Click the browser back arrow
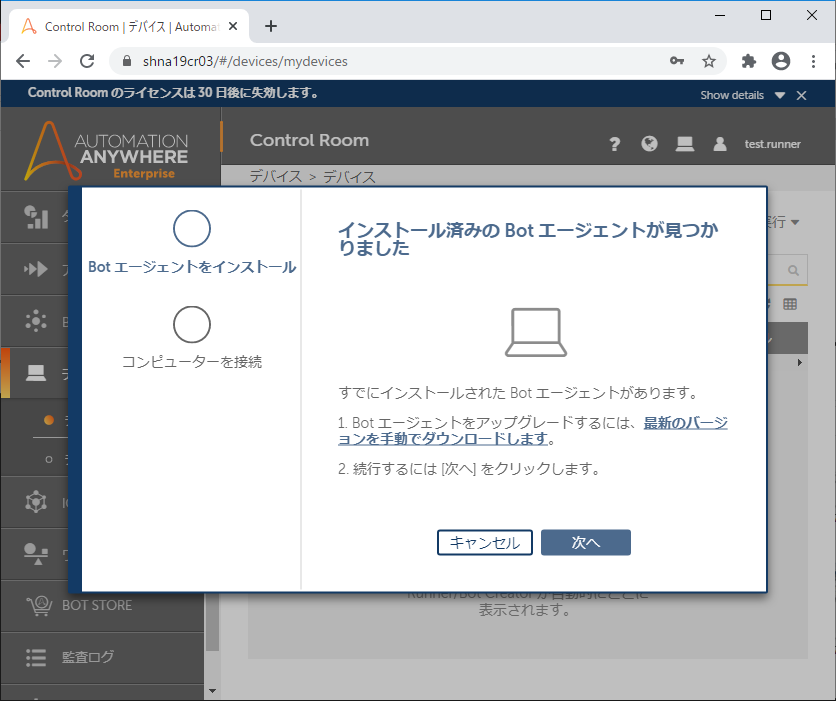 (x=23, y=61)
